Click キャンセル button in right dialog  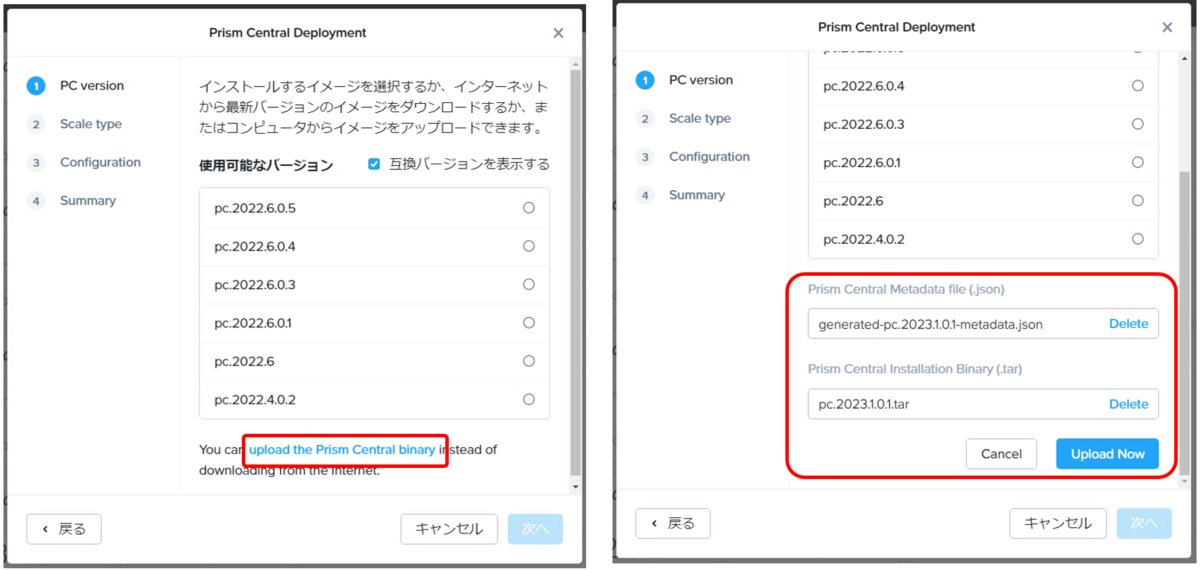click(x=1058, y=523)
